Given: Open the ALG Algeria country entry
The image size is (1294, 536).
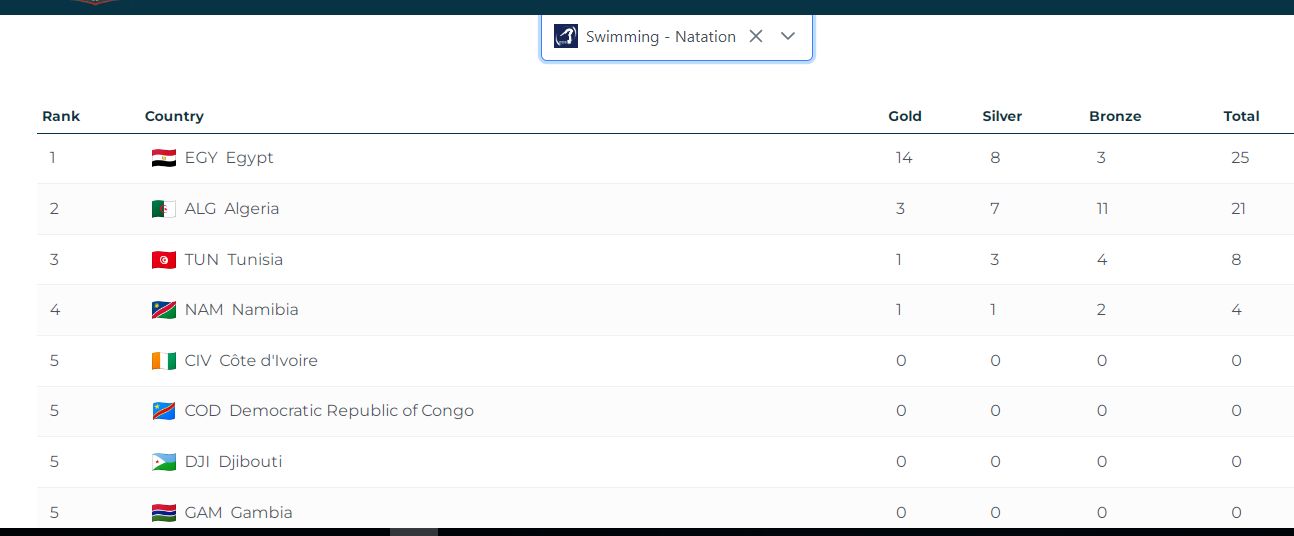Looking at the screenshot, I should [x=232, y=209].
